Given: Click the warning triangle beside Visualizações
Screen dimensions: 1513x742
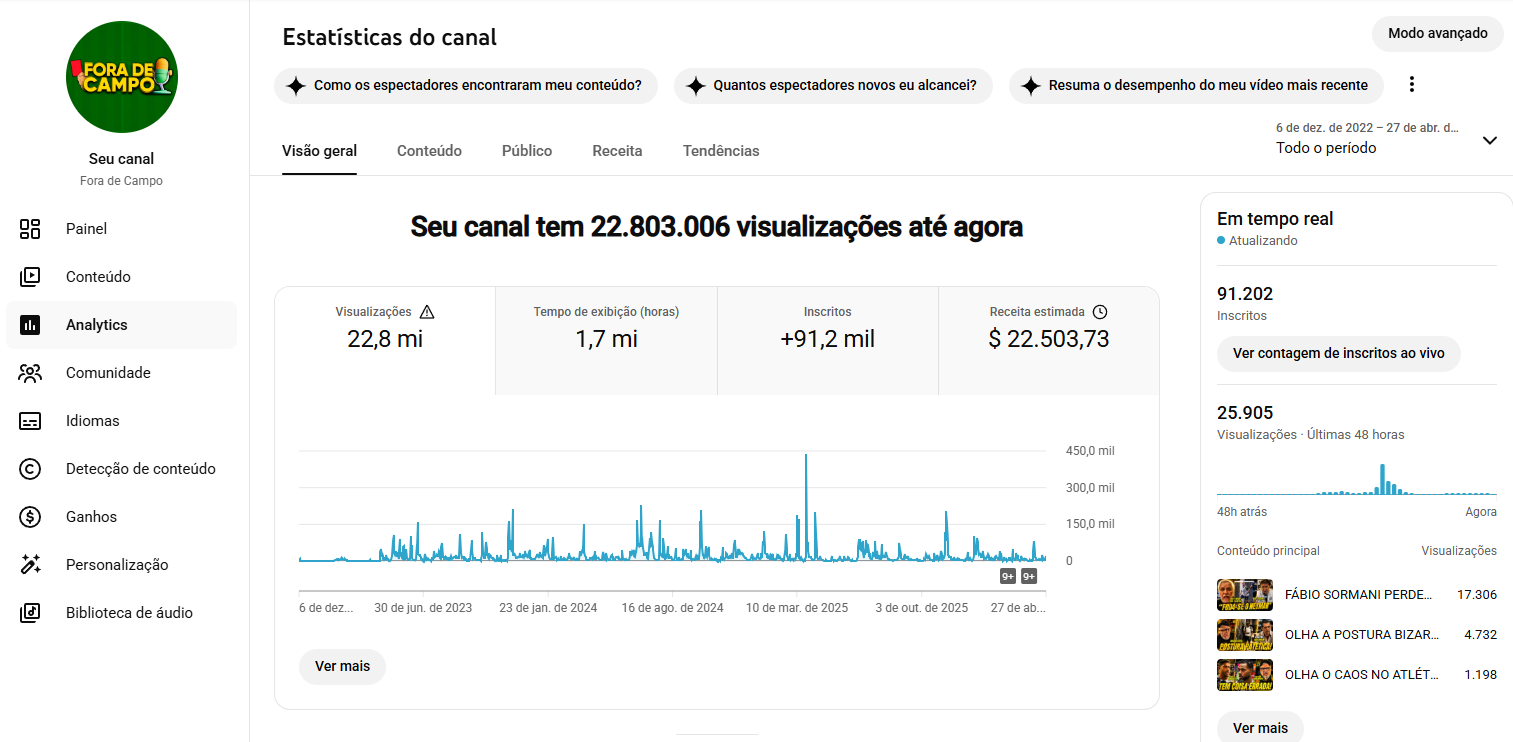Looking at the screenshot, I should click(427, 312).
